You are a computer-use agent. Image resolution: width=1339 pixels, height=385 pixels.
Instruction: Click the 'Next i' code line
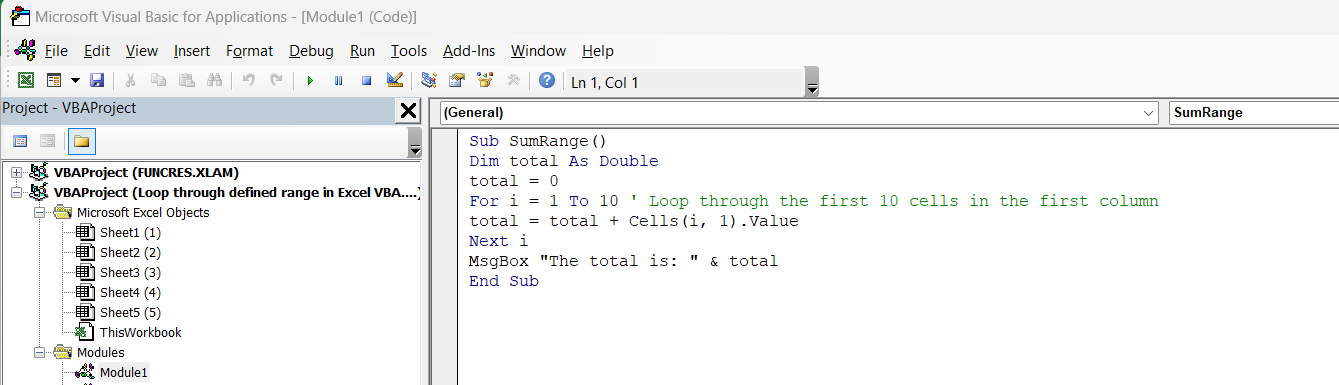pyautogui.click(x=499, y=241)
